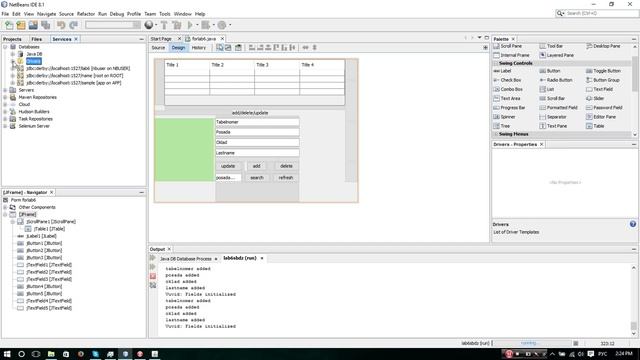Expand the Drivers node
This screenshot has width=640, height=360.
click(13, 61)
